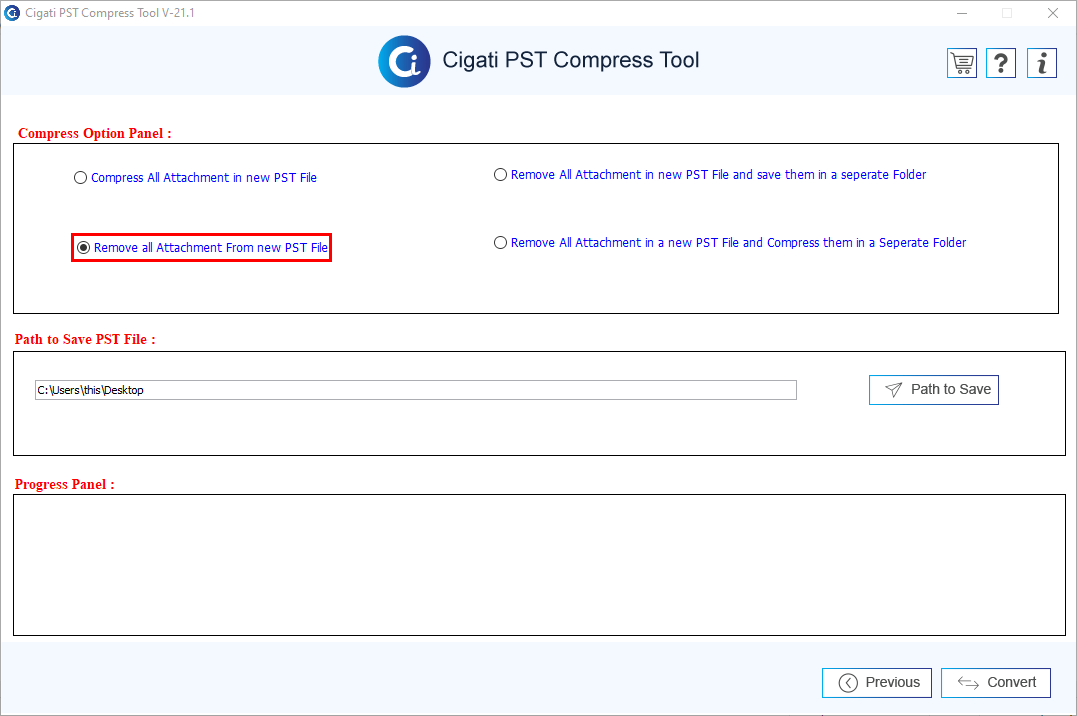1077x716 pixels.
Task: Click the Progress Panel heading
Action: tap(65, 484)
